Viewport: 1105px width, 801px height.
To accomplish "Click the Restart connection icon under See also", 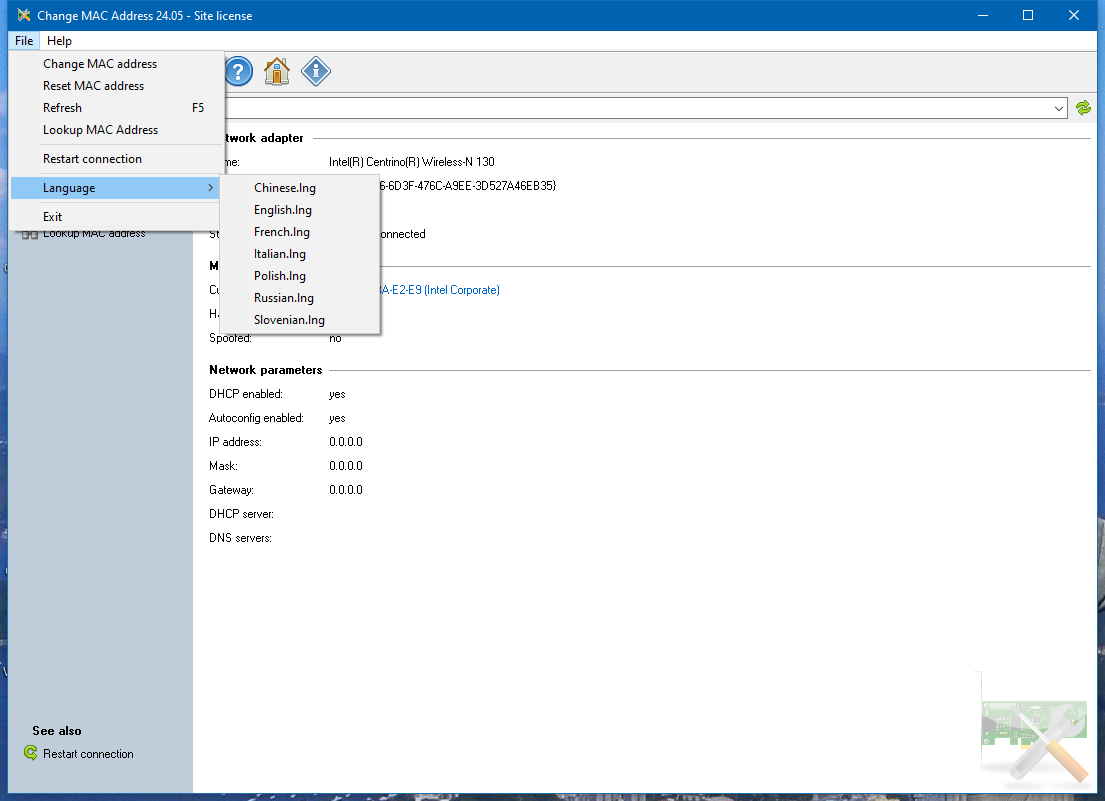I will click(30, 753).
